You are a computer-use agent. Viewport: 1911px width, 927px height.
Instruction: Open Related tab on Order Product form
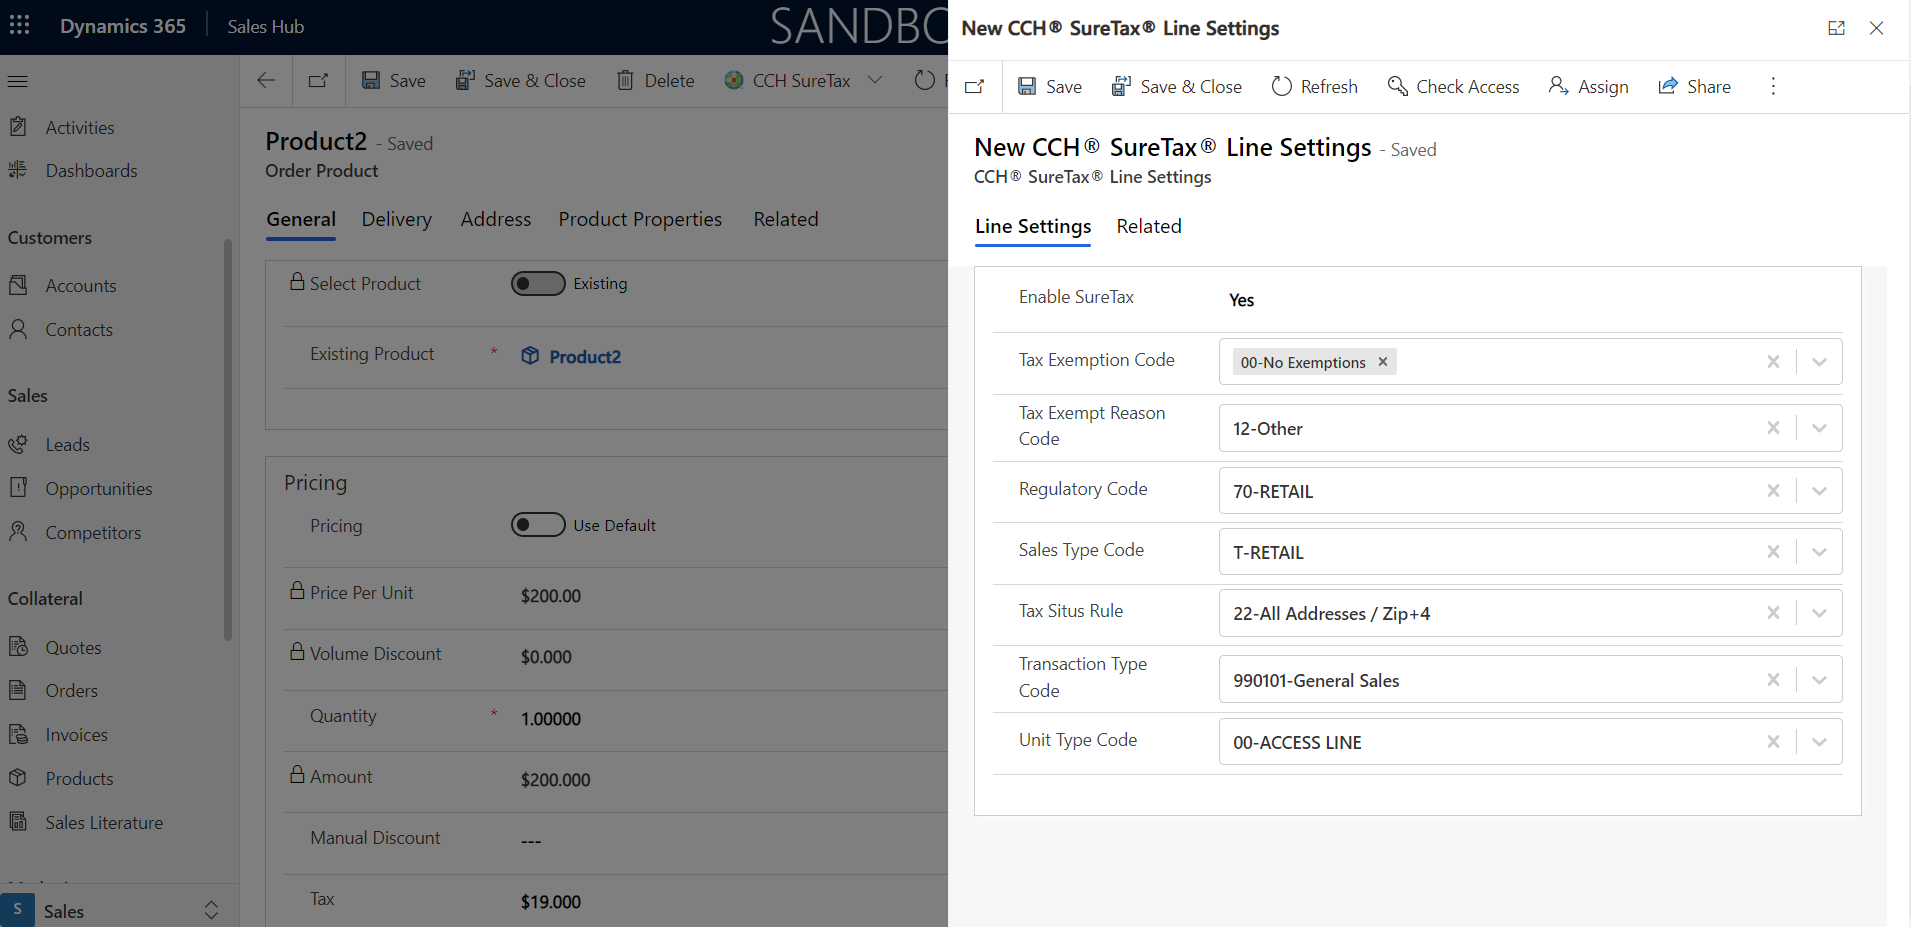(x=786, y=219)
